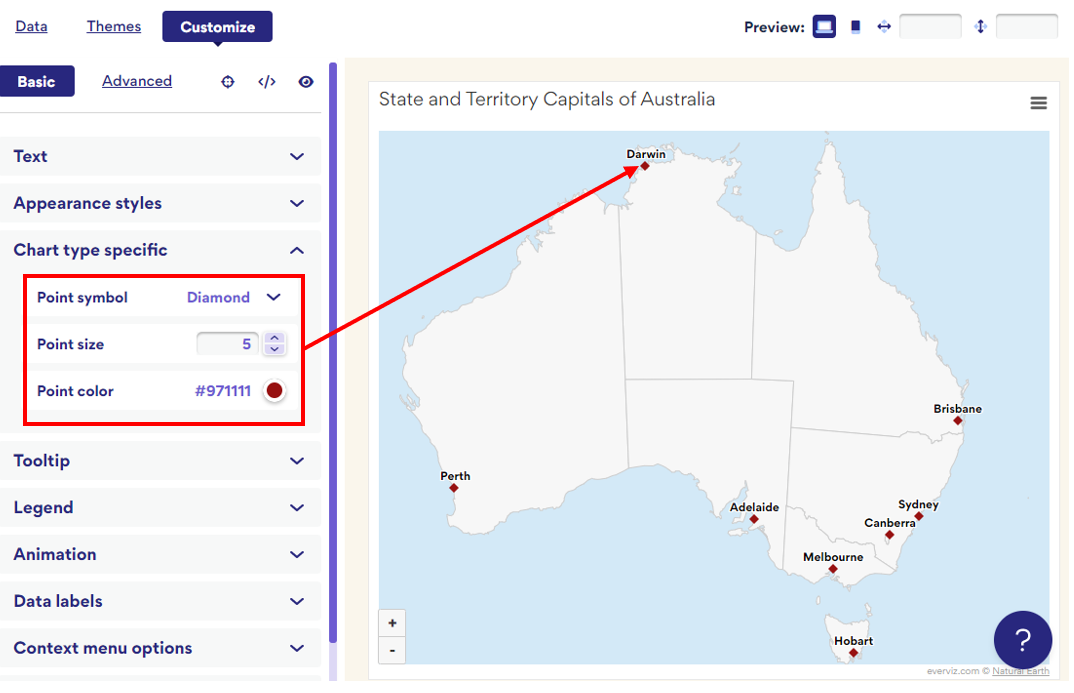Viewport: 1074px width, 693px height.
Task: Collapse the Chart type specific section
Action: [x=296, y=250]
